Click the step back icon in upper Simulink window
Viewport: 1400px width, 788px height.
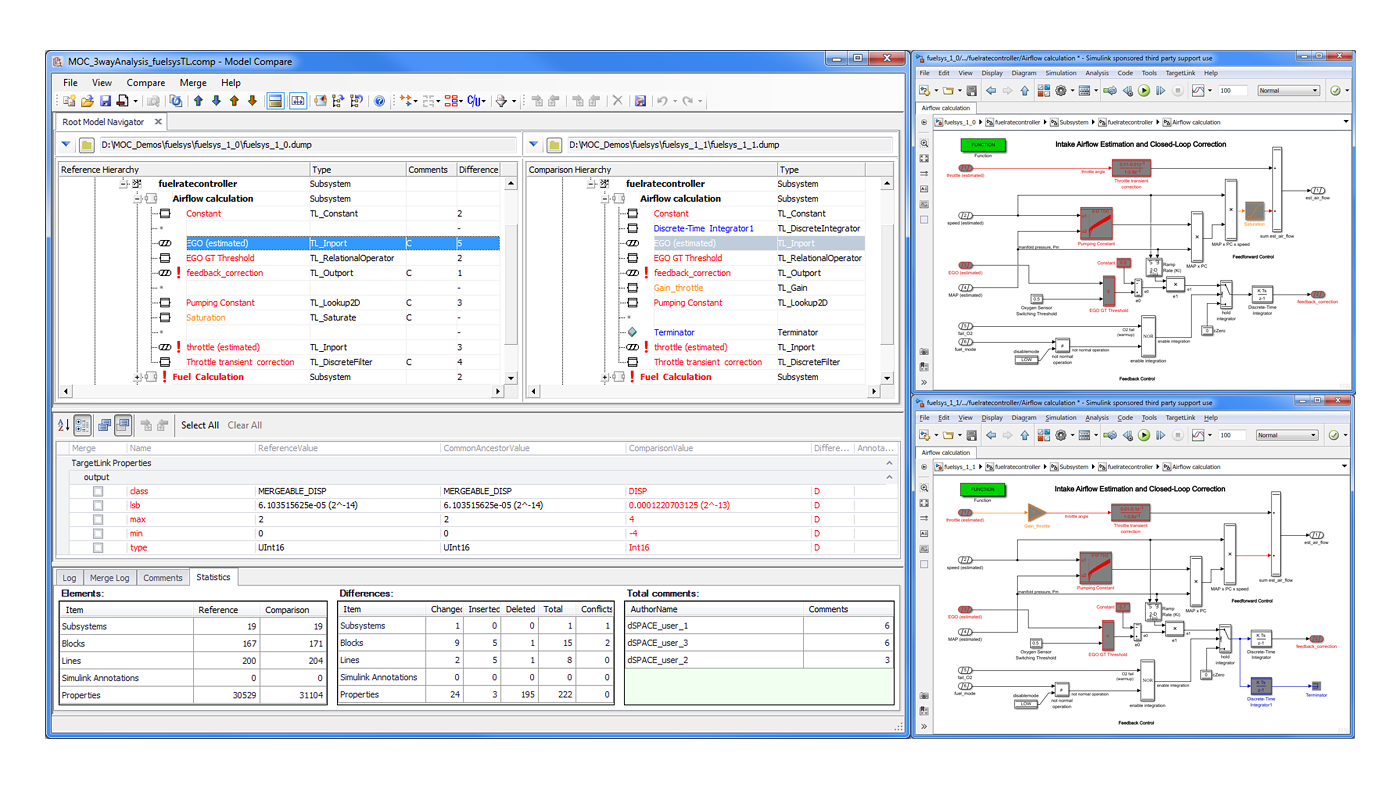(1127, 90)
